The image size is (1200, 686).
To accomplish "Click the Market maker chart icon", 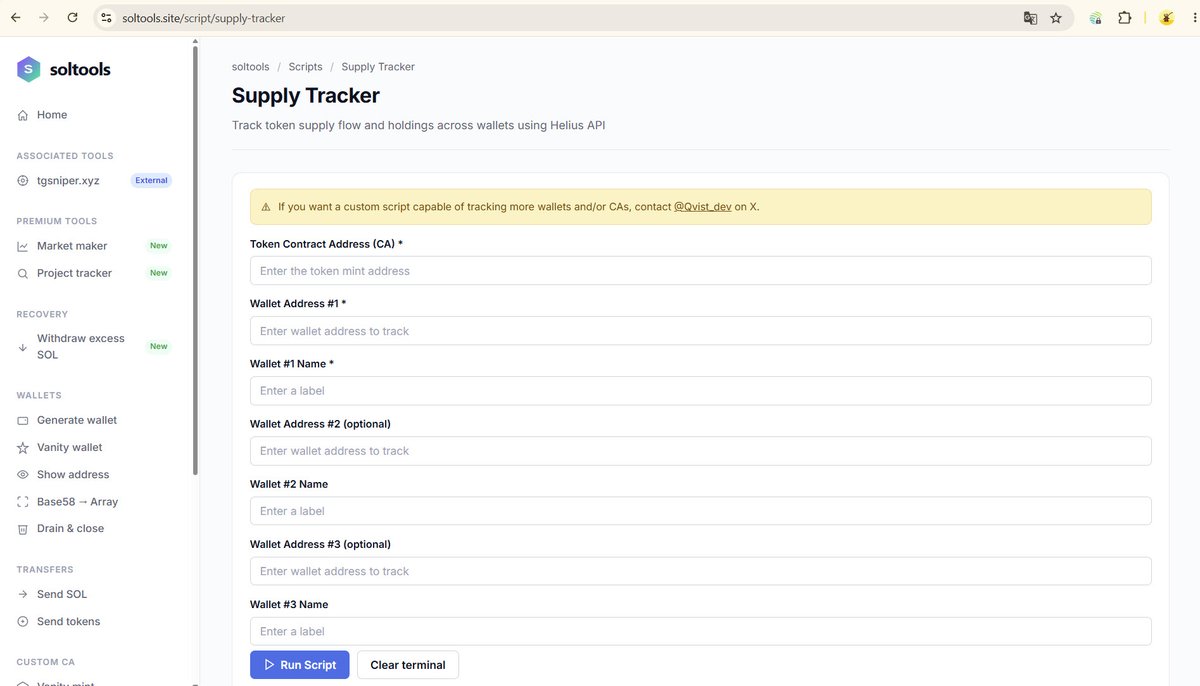I will (x=23, y=246).
